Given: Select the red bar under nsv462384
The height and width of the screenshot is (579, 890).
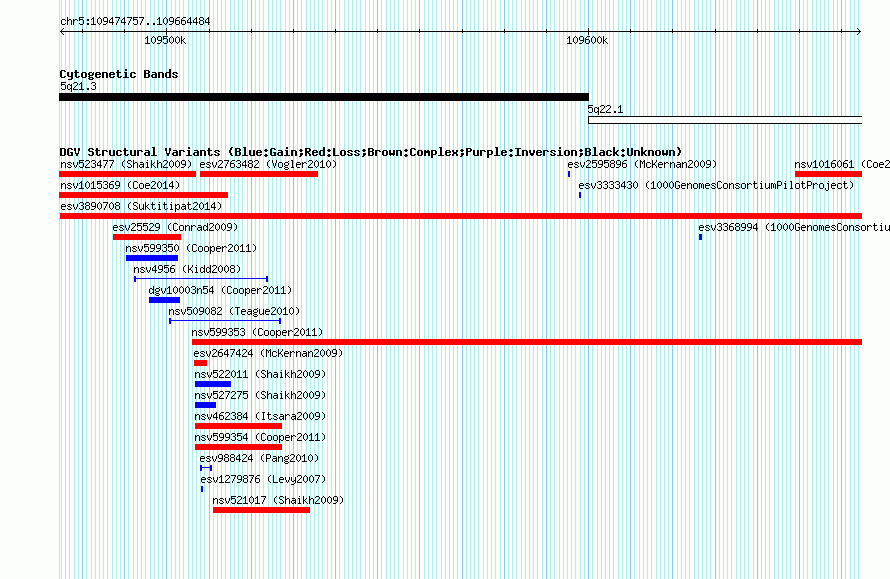Looking at the screenshot, I should coord(238,426).
